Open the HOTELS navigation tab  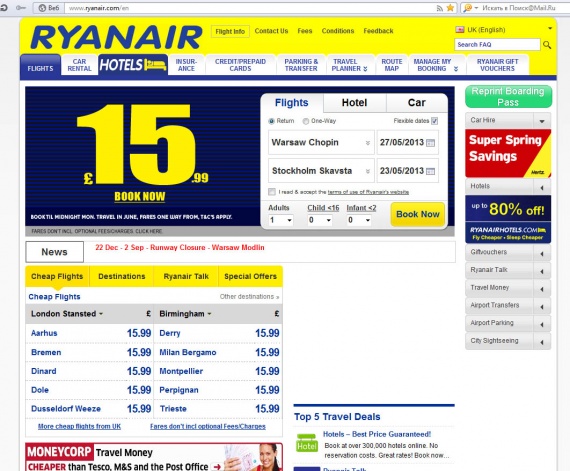click(x=133, y=65)
